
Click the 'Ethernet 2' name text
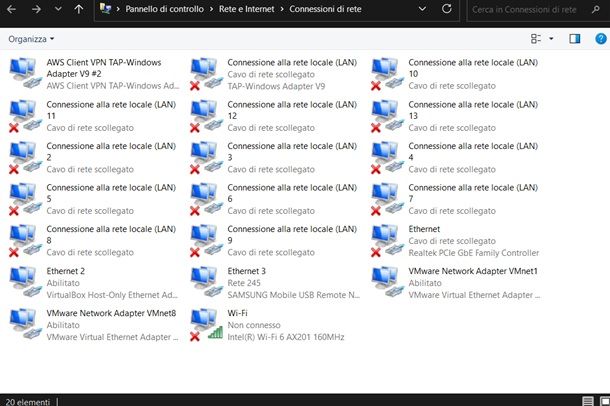65,271
